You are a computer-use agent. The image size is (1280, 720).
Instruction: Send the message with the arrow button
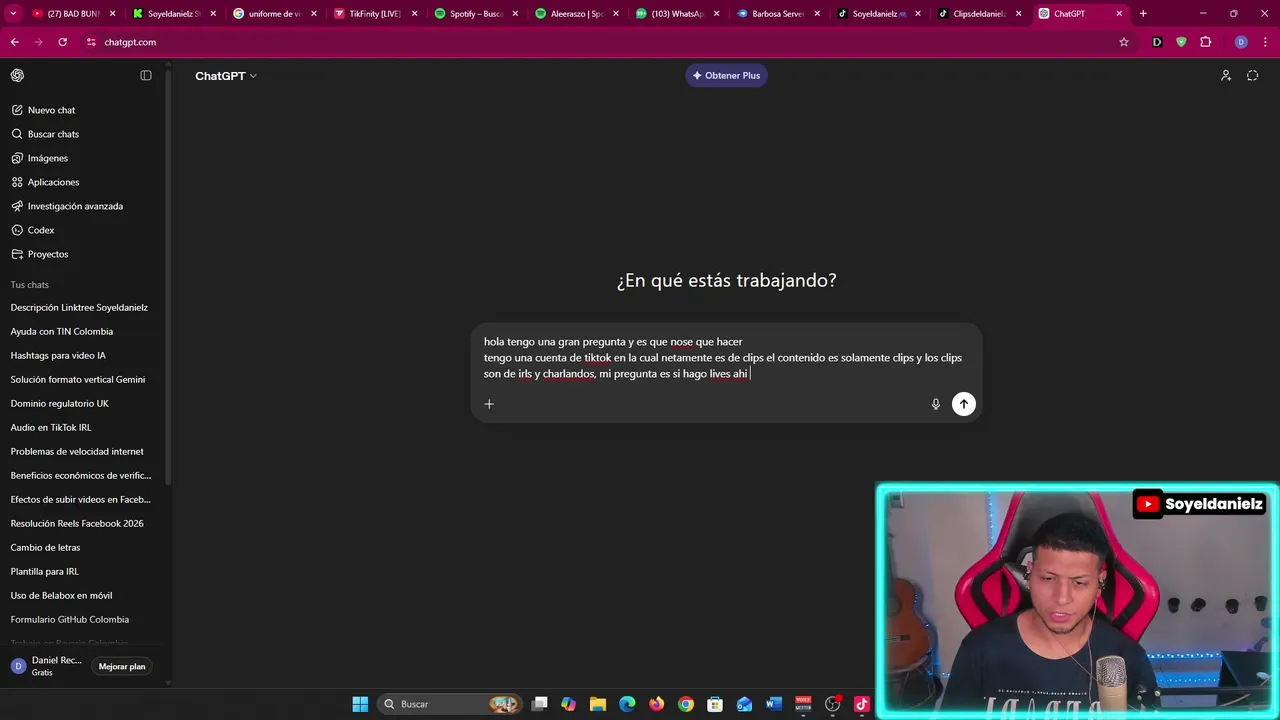963,404
